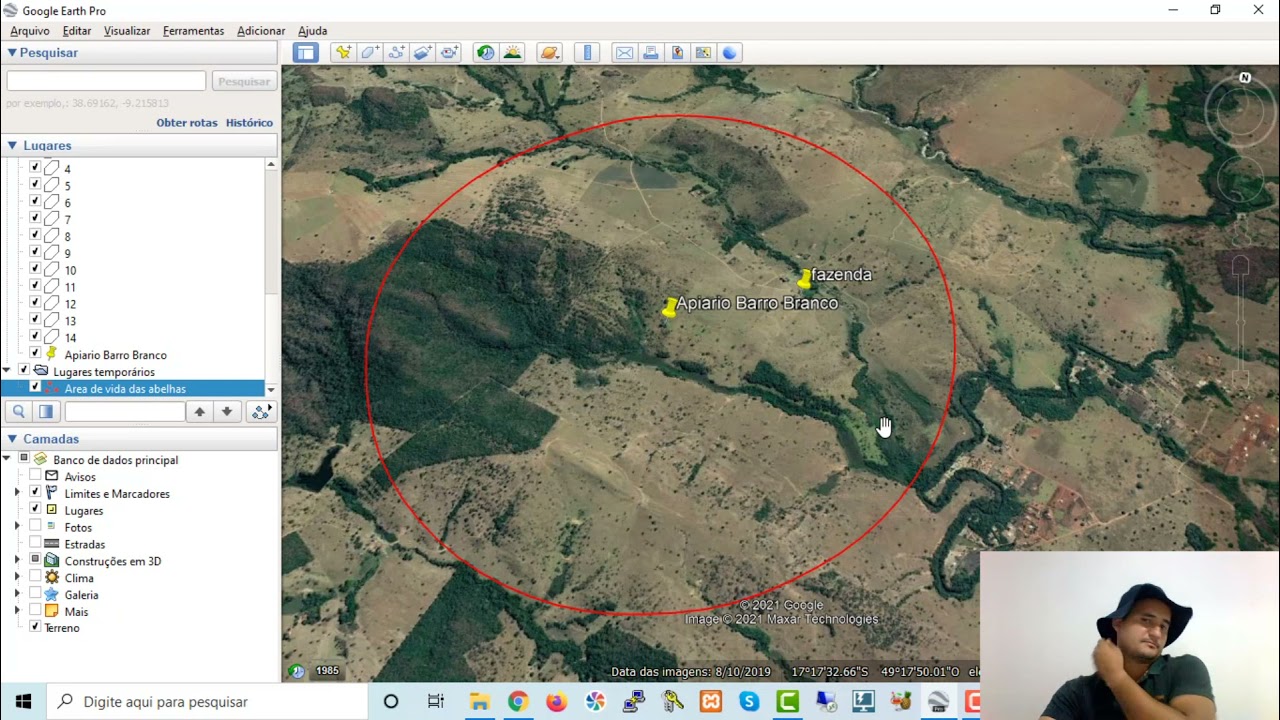The width and height of the screenshot is (1280, 720).
Task: Enable the 'Estradas' layer checkbox
Action: (35, 543)
